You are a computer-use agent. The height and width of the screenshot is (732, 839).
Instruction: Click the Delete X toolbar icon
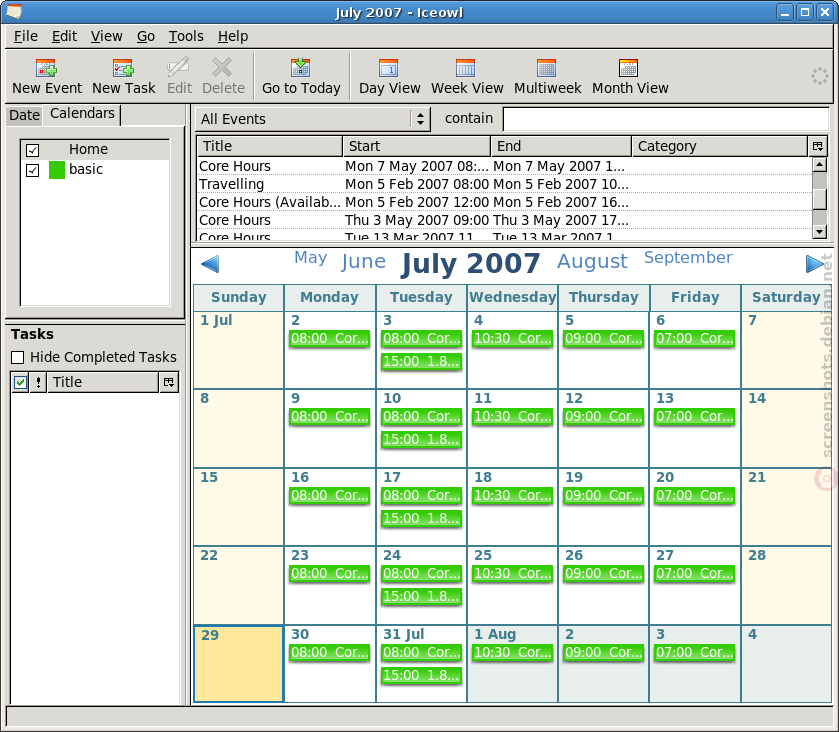[222, 68]
